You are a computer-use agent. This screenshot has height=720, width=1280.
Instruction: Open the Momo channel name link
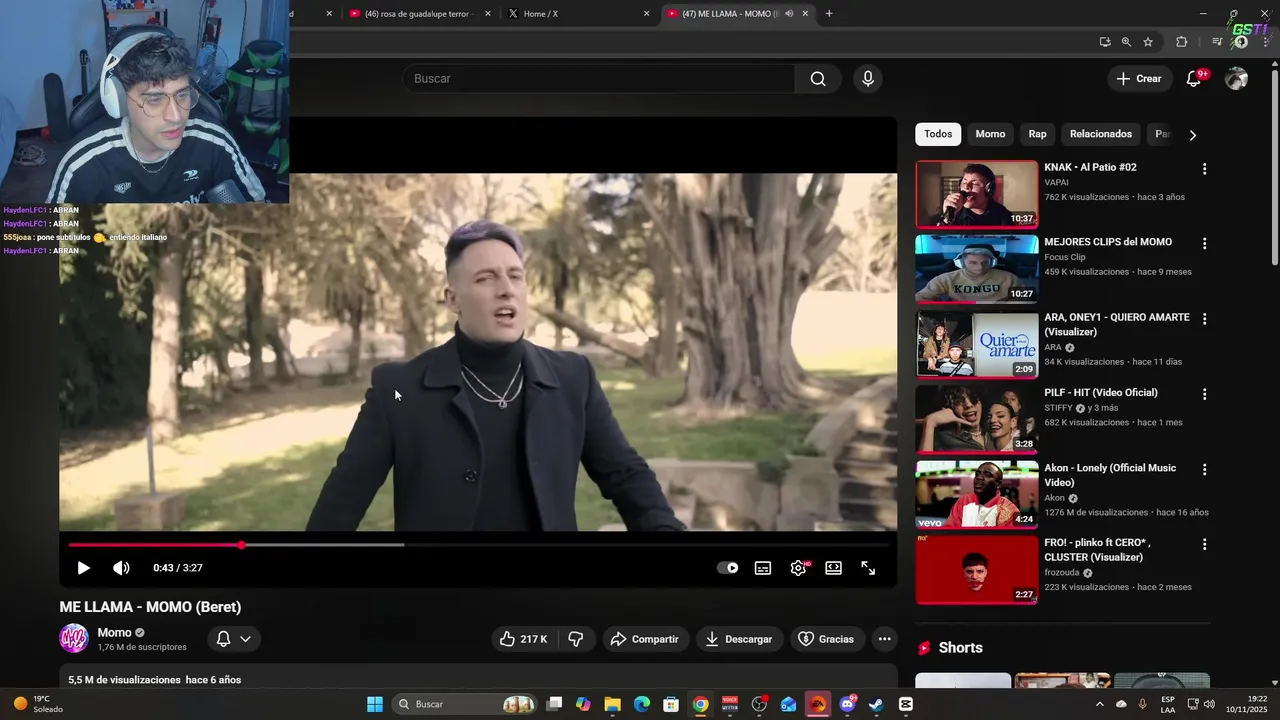(114, 632)
